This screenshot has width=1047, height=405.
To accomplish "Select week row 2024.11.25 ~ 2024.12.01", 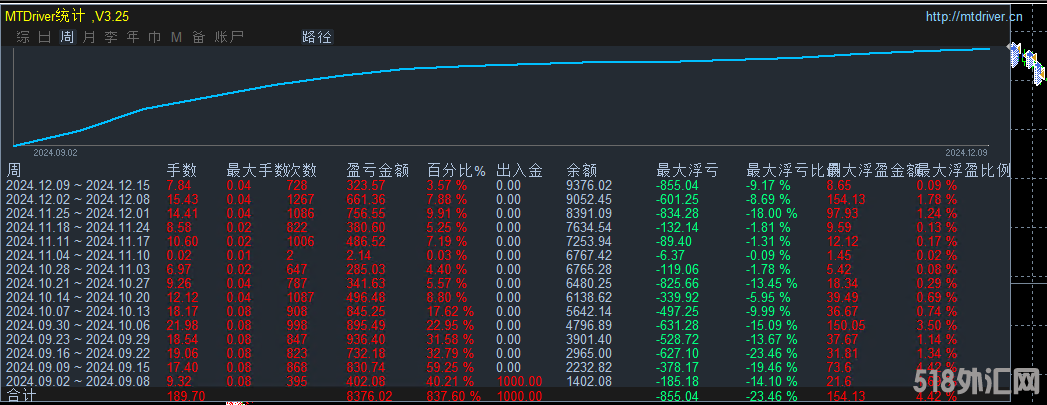I will 507,214.
